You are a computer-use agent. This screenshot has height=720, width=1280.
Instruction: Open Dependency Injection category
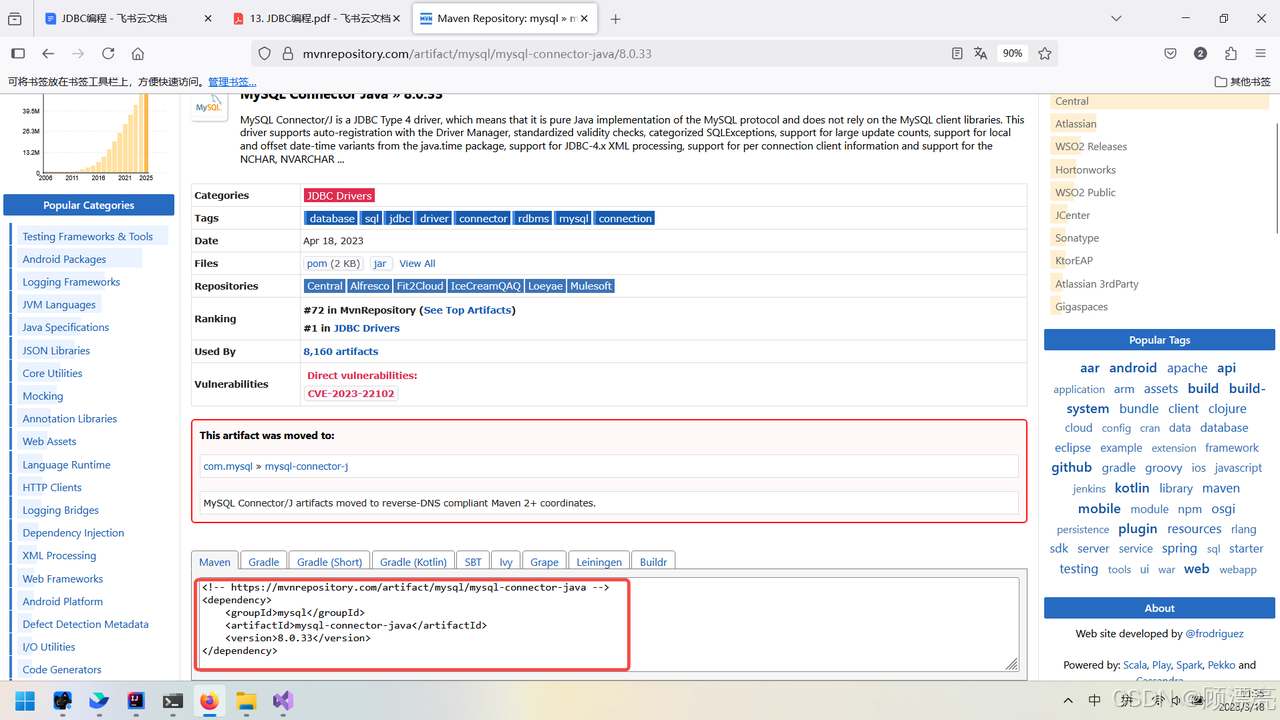(x=73, y=533)
